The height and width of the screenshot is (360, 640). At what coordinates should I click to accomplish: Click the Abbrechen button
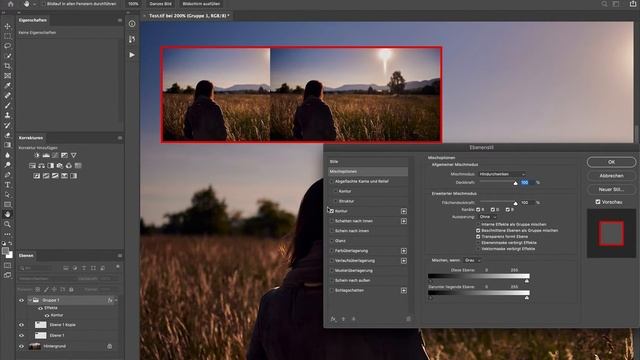pyautogui.click(x=611, y=176)
